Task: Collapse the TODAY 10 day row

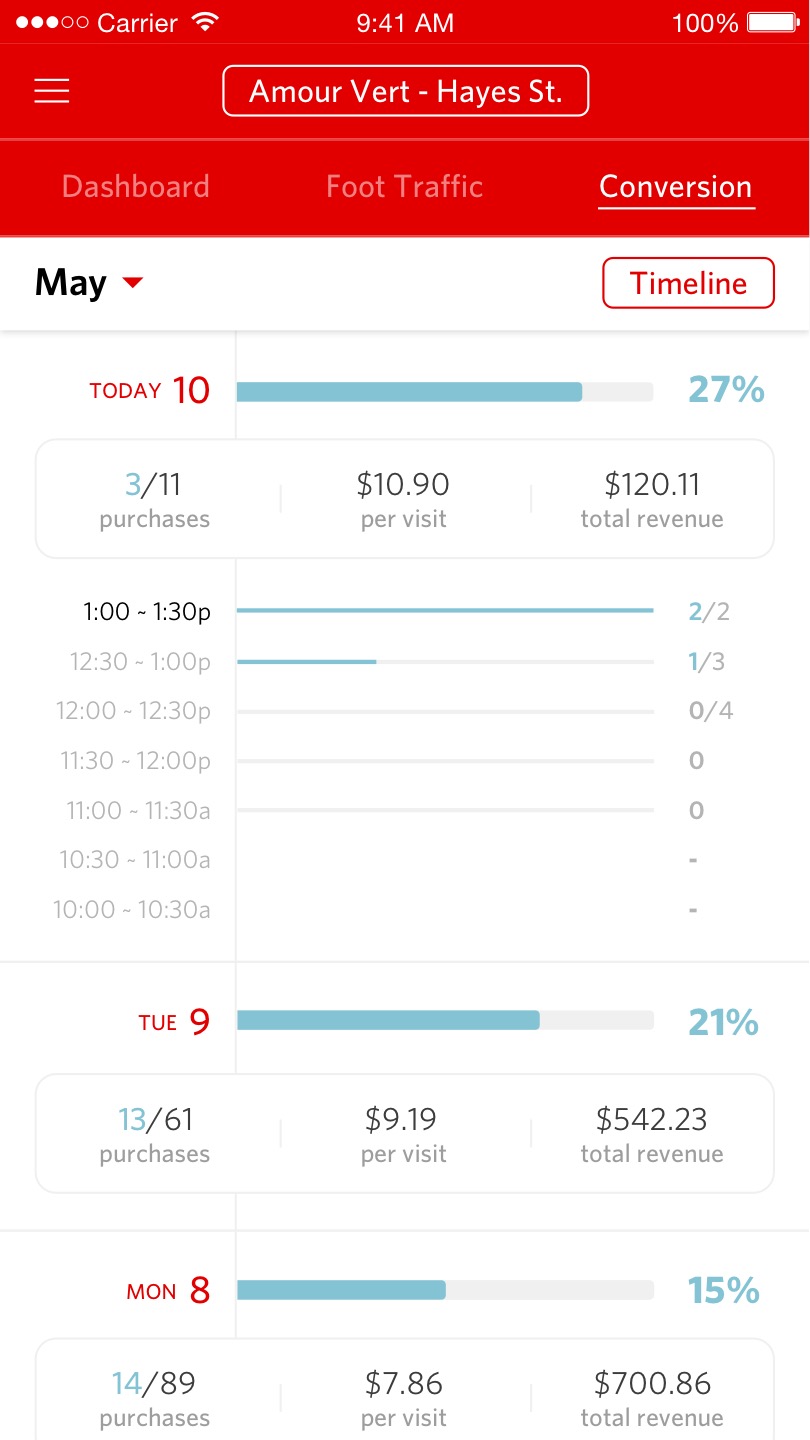Action: click(x=150, y=390)
